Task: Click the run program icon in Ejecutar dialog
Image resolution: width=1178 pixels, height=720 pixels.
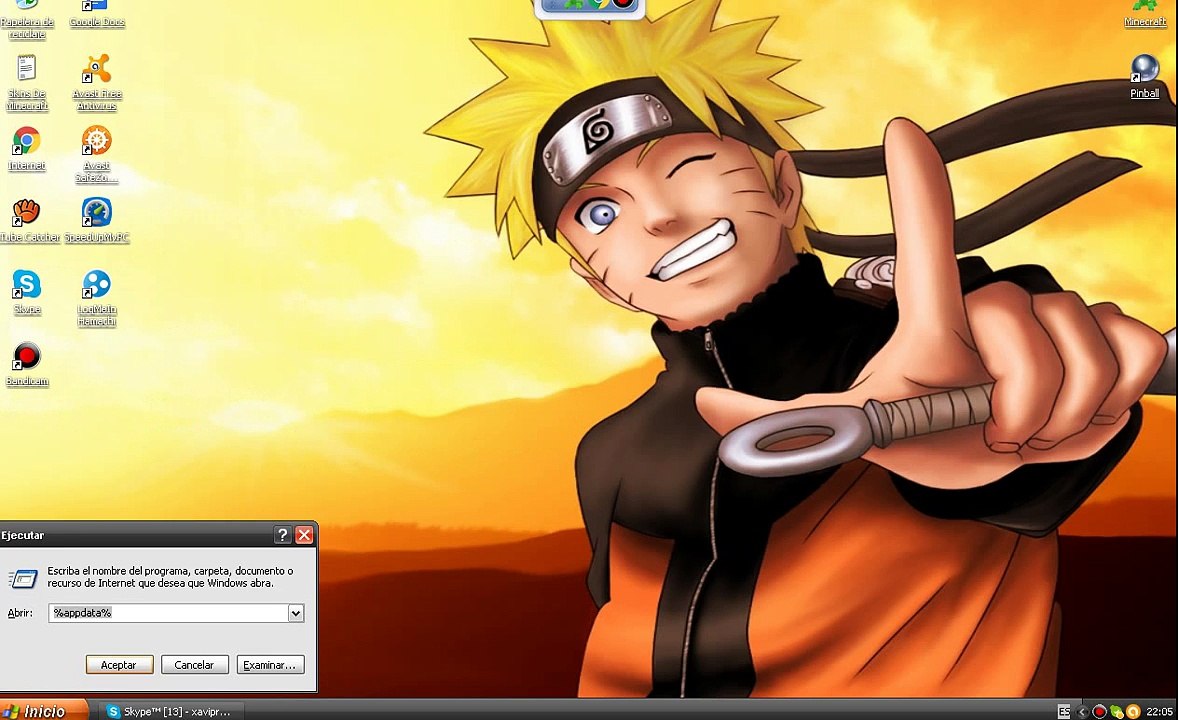Action: 23,579
